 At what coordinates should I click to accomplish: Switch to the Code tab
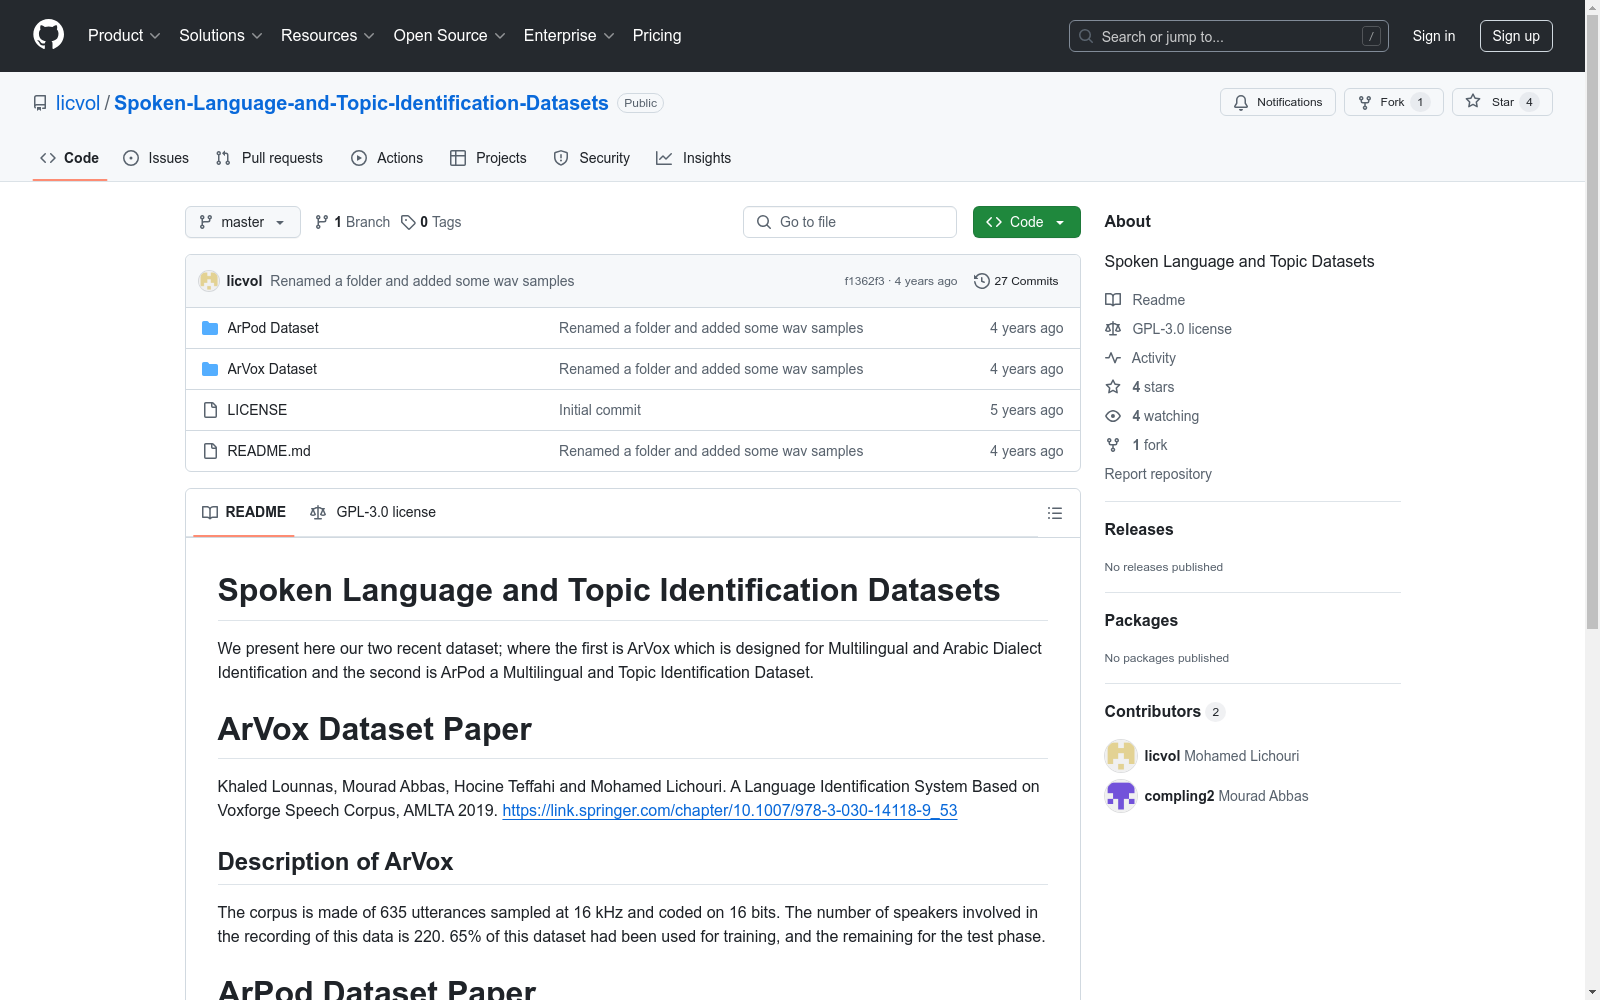[70, 158]
